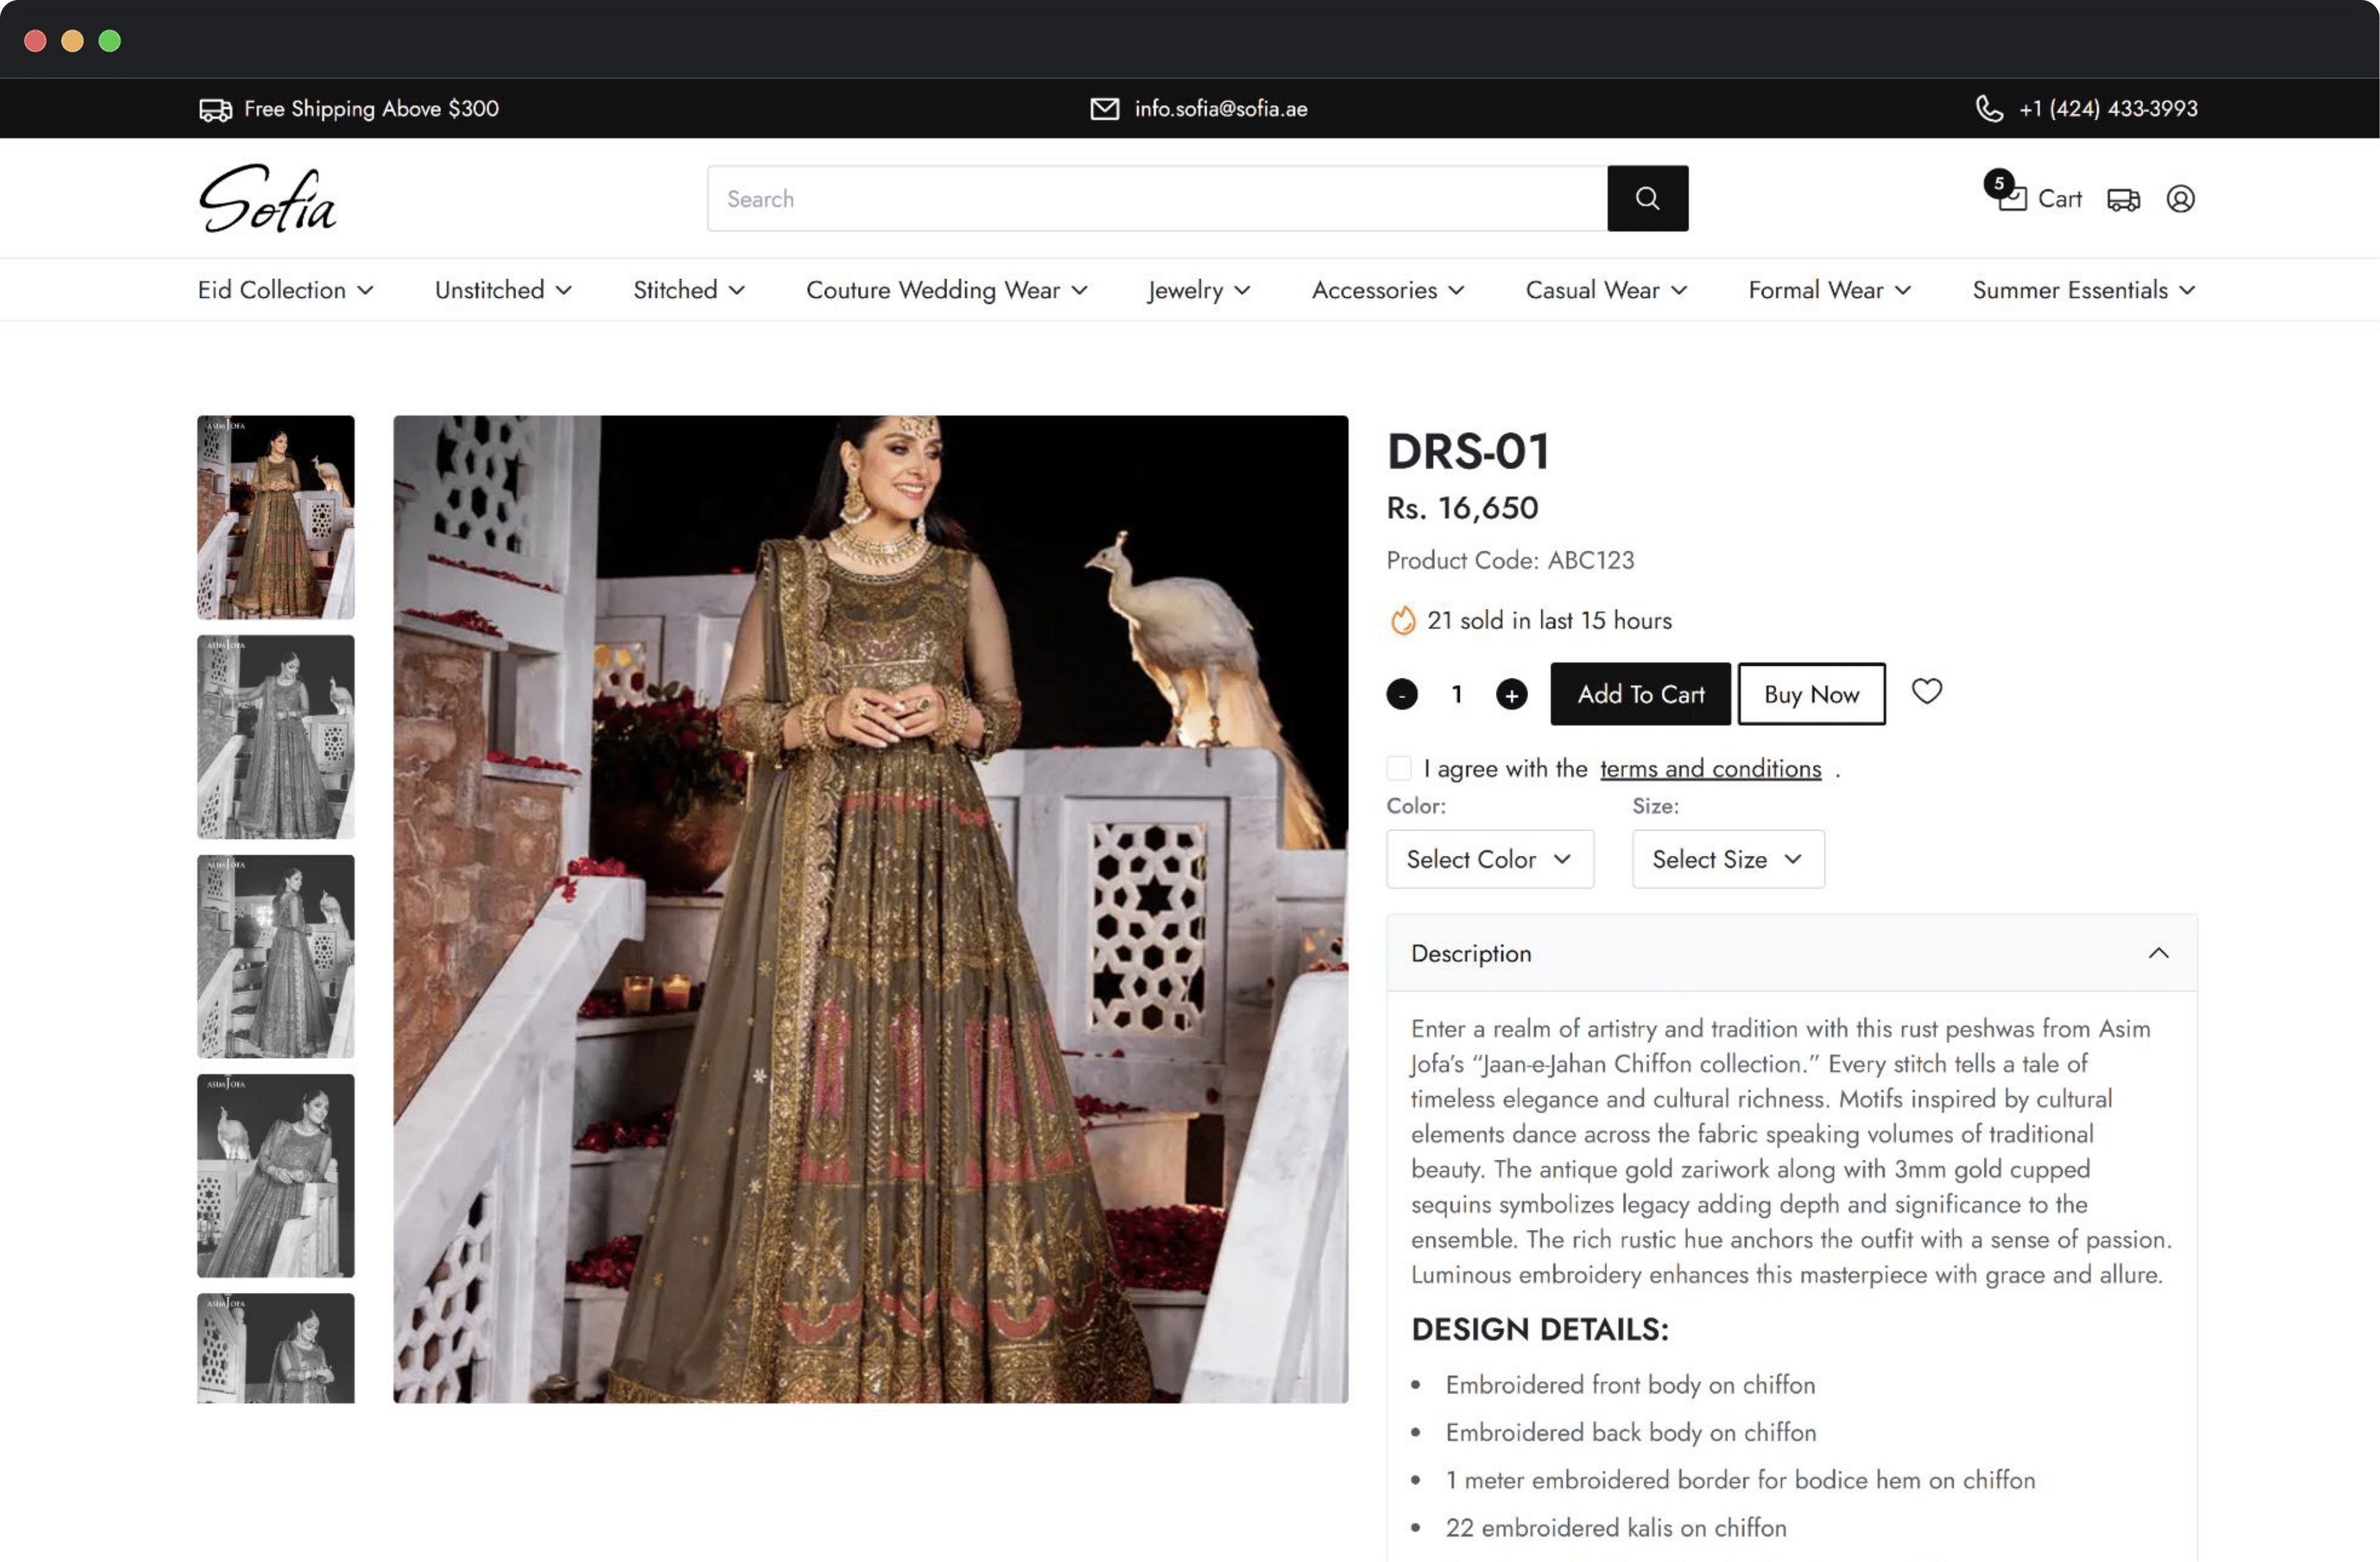Open the Eid Collection menu

pos(285,290)
